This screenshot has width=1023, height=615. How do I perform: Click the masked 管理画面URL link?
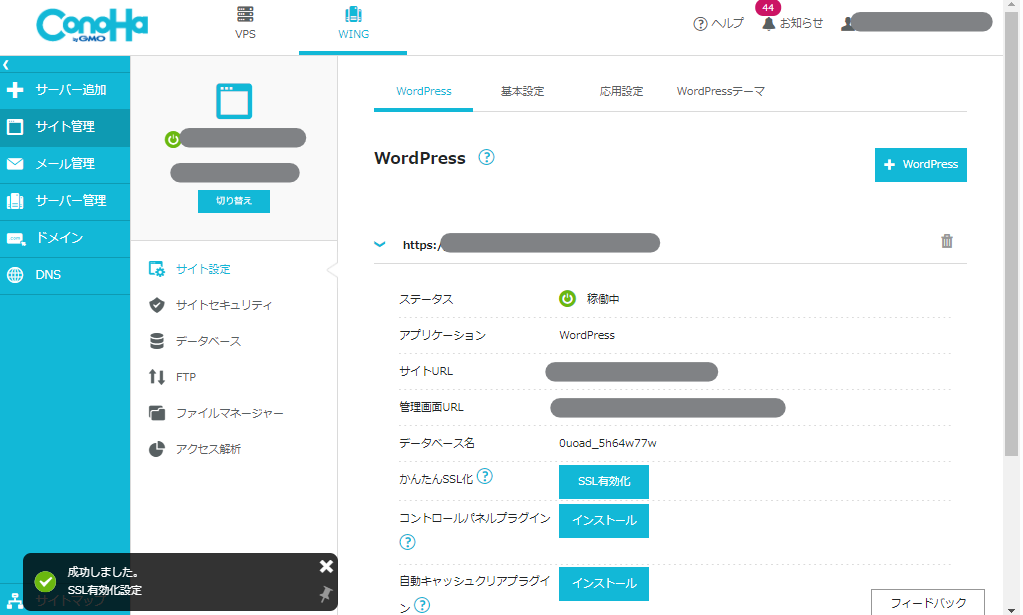[667, 408]
